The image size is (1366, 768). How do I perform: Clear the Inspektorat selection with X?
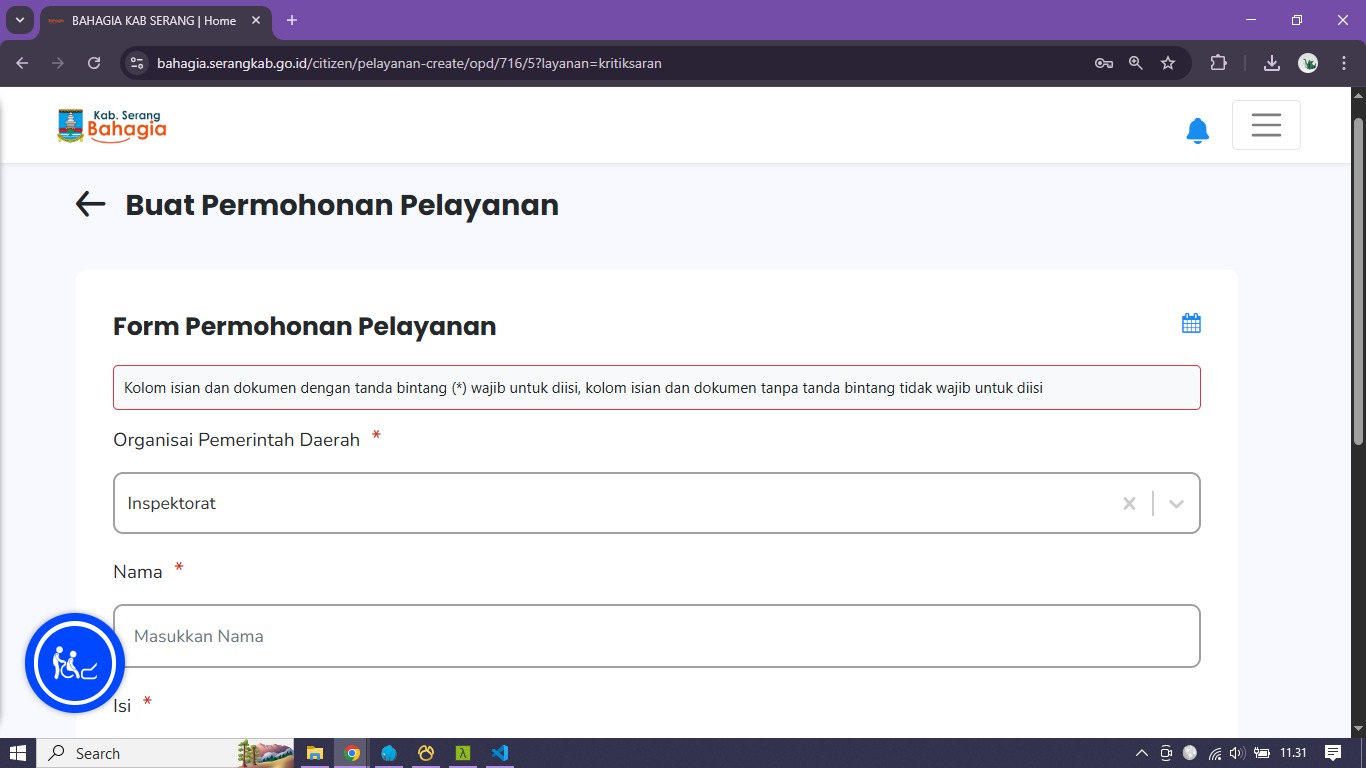1129,503
